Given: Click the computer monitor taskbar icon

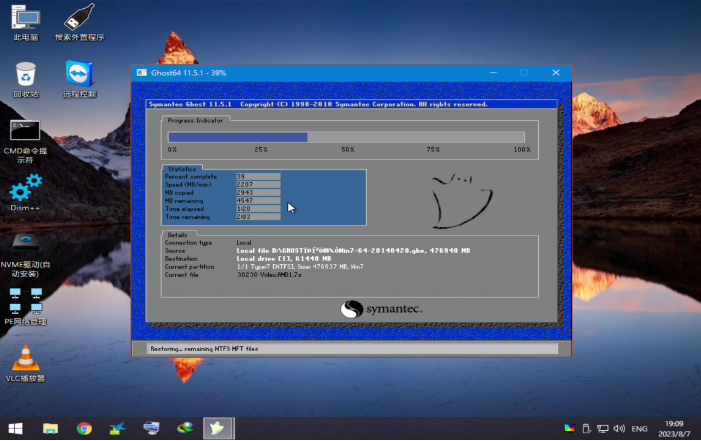Looking at the screenshot, I should [151, 428].
